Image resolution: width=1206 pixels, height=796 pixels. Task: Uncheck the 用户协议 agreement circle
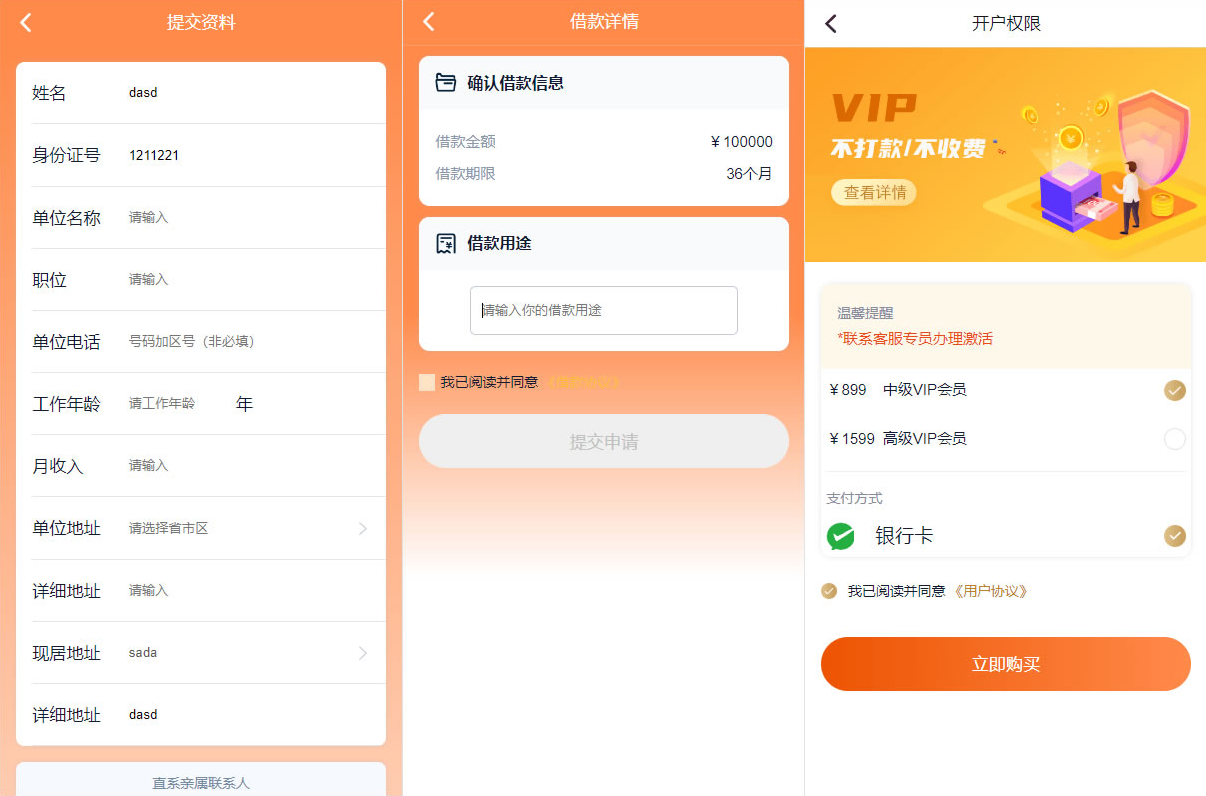click(x=829, y=591)
